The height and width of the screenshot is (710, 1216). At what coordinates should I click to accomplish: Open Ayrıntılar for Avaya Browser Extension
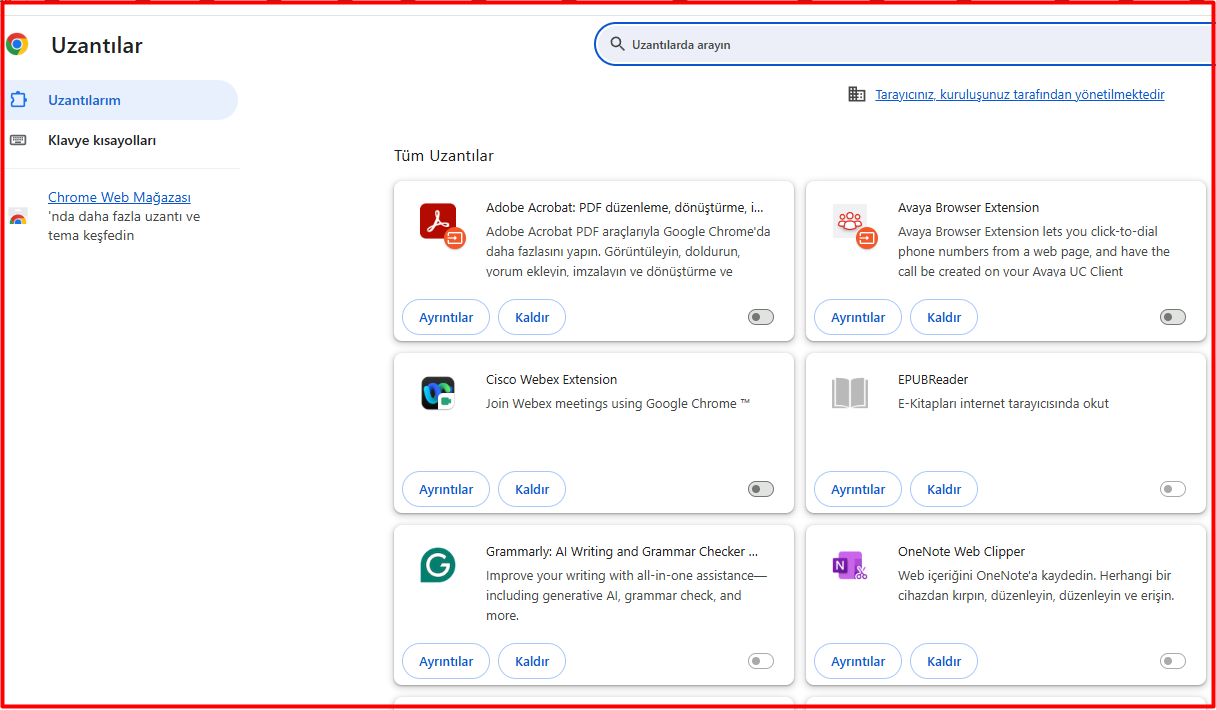click(858, 317)
